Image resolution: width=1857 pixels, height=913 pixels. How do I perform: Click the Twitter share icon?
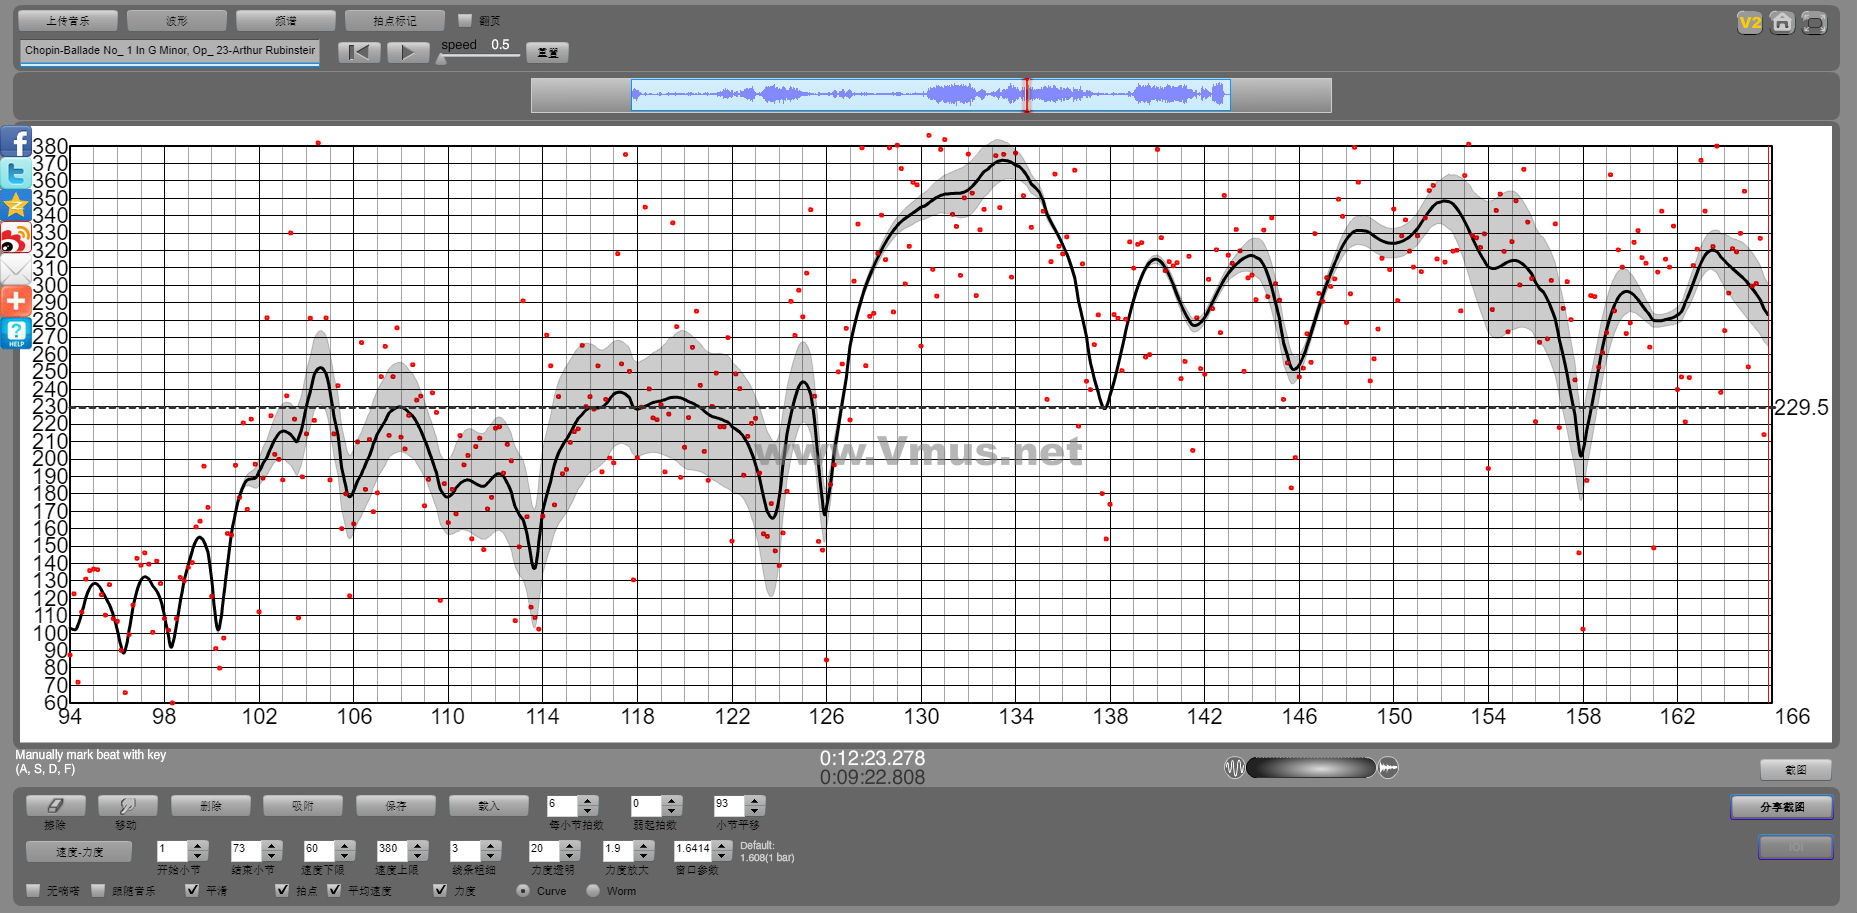tap(16, 174)
